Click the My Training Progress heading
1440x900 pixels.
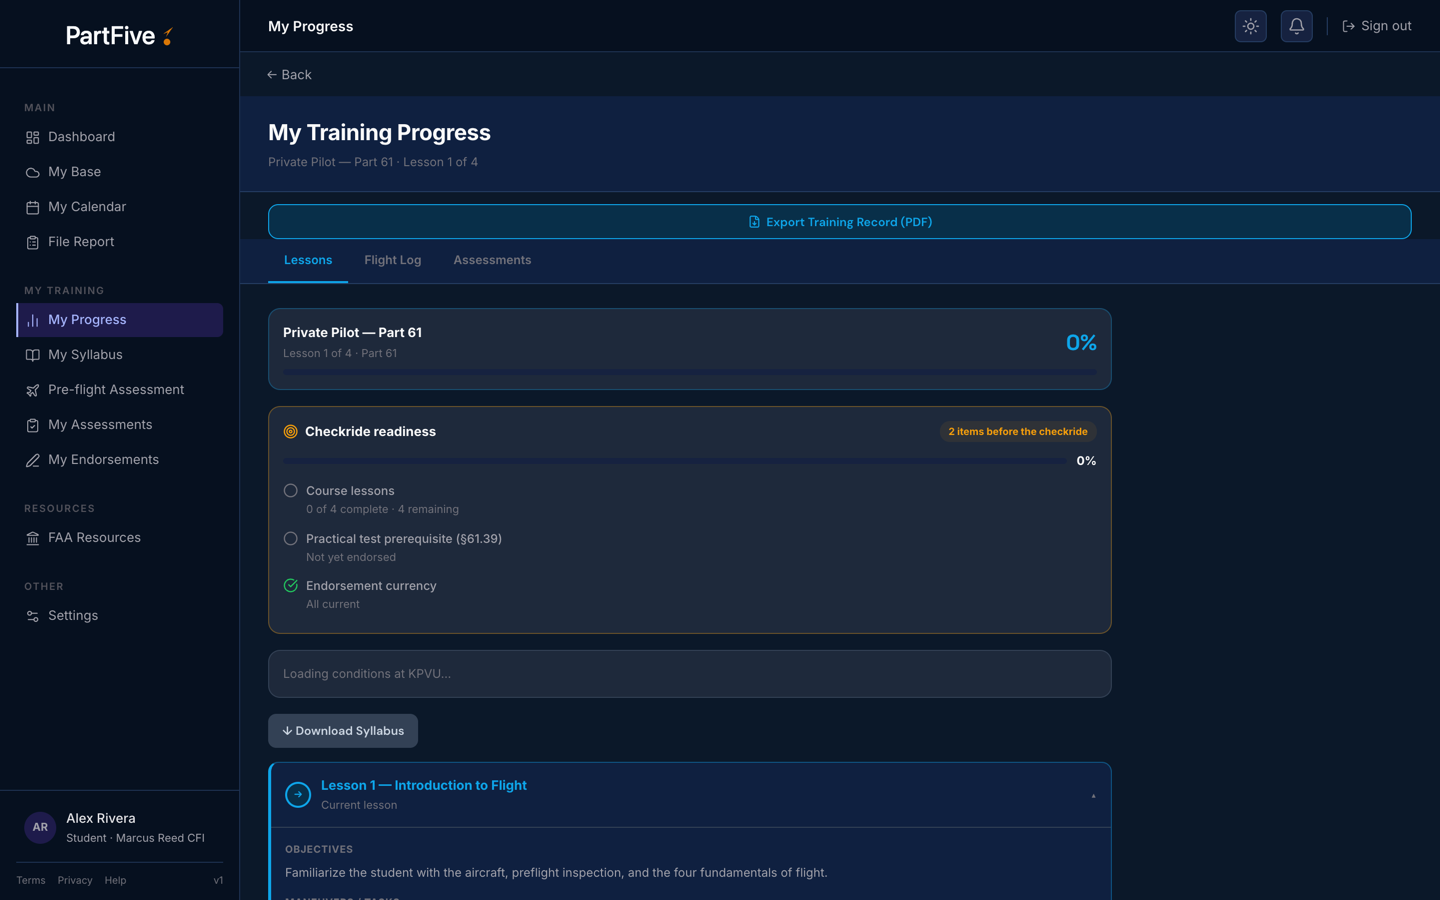tap(379, 133)
